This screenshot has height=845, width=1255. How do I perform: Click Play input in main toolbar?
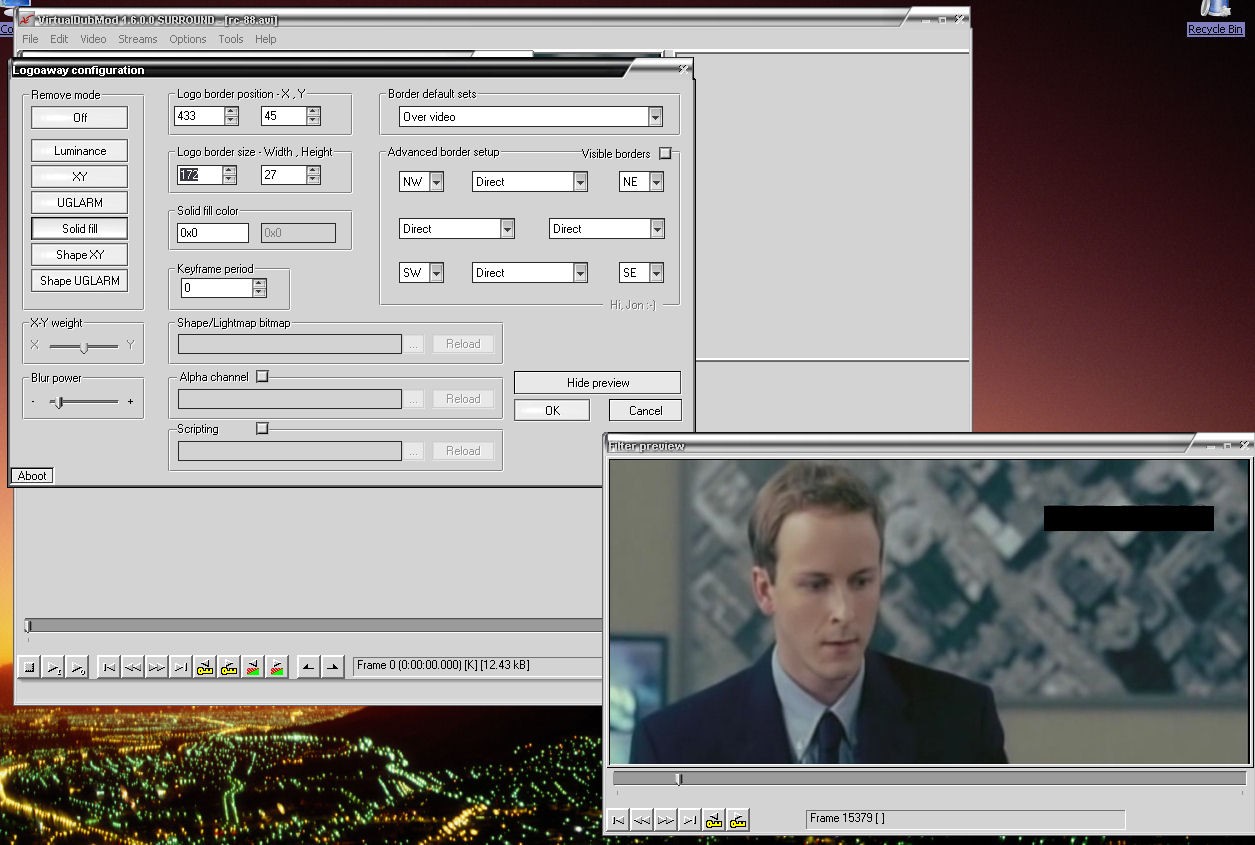pos(54,667)
